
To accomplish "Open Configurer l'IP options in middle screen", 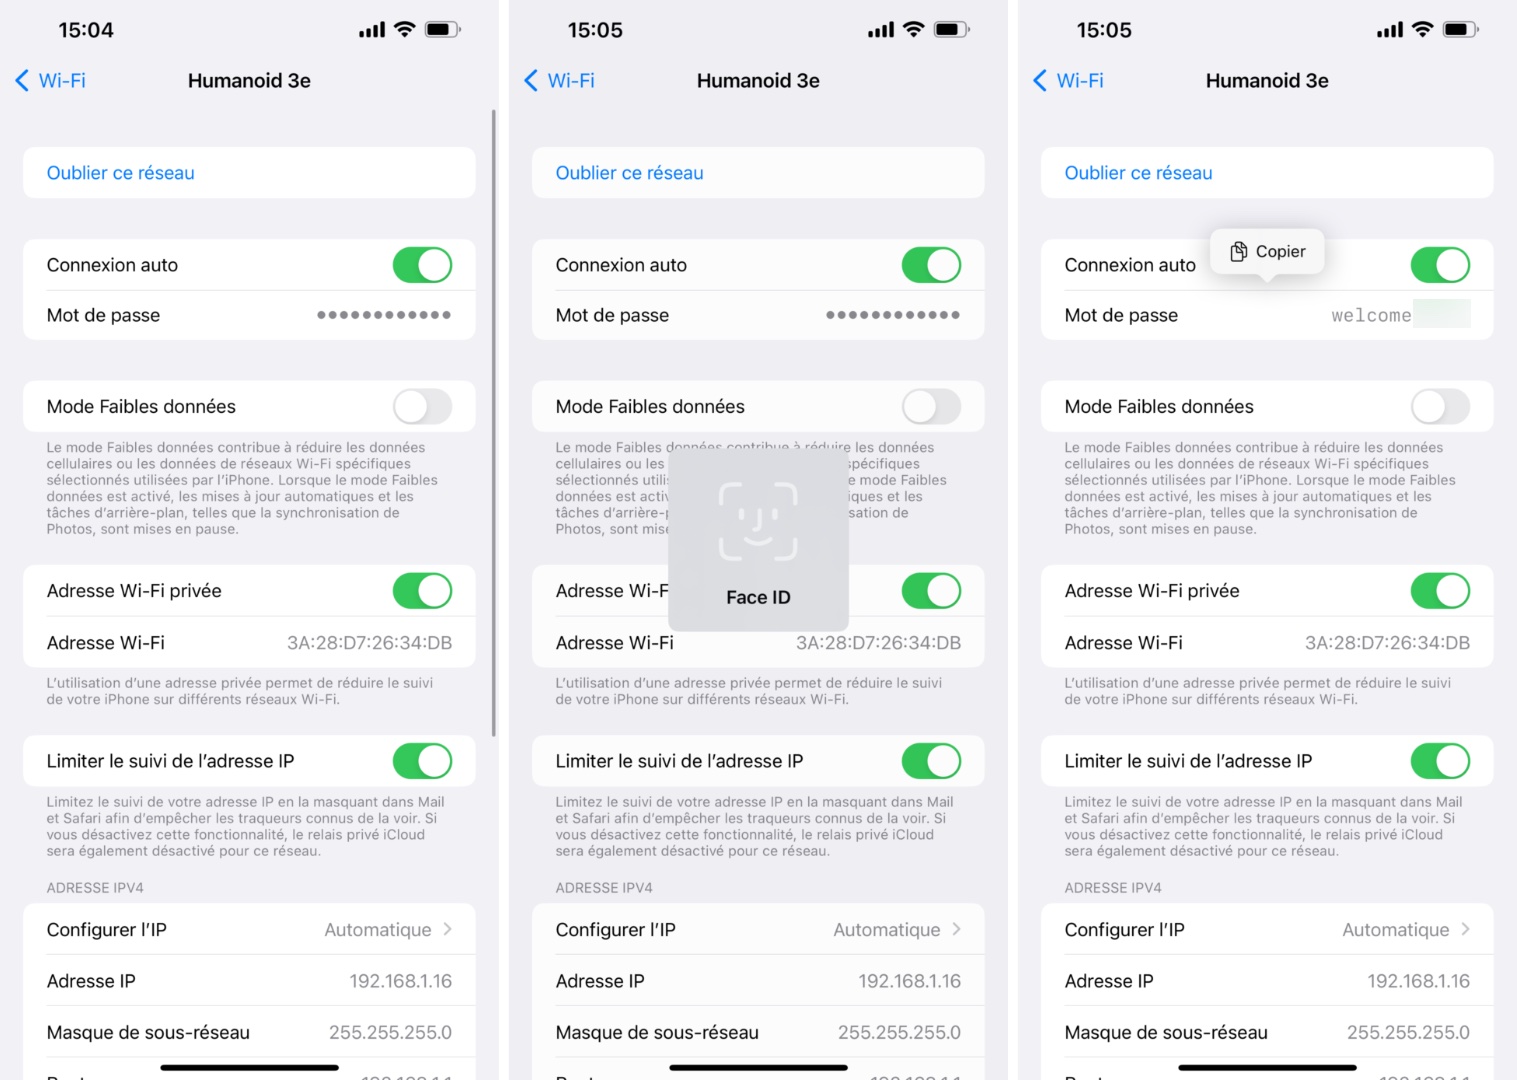I will tap(758, 930).
